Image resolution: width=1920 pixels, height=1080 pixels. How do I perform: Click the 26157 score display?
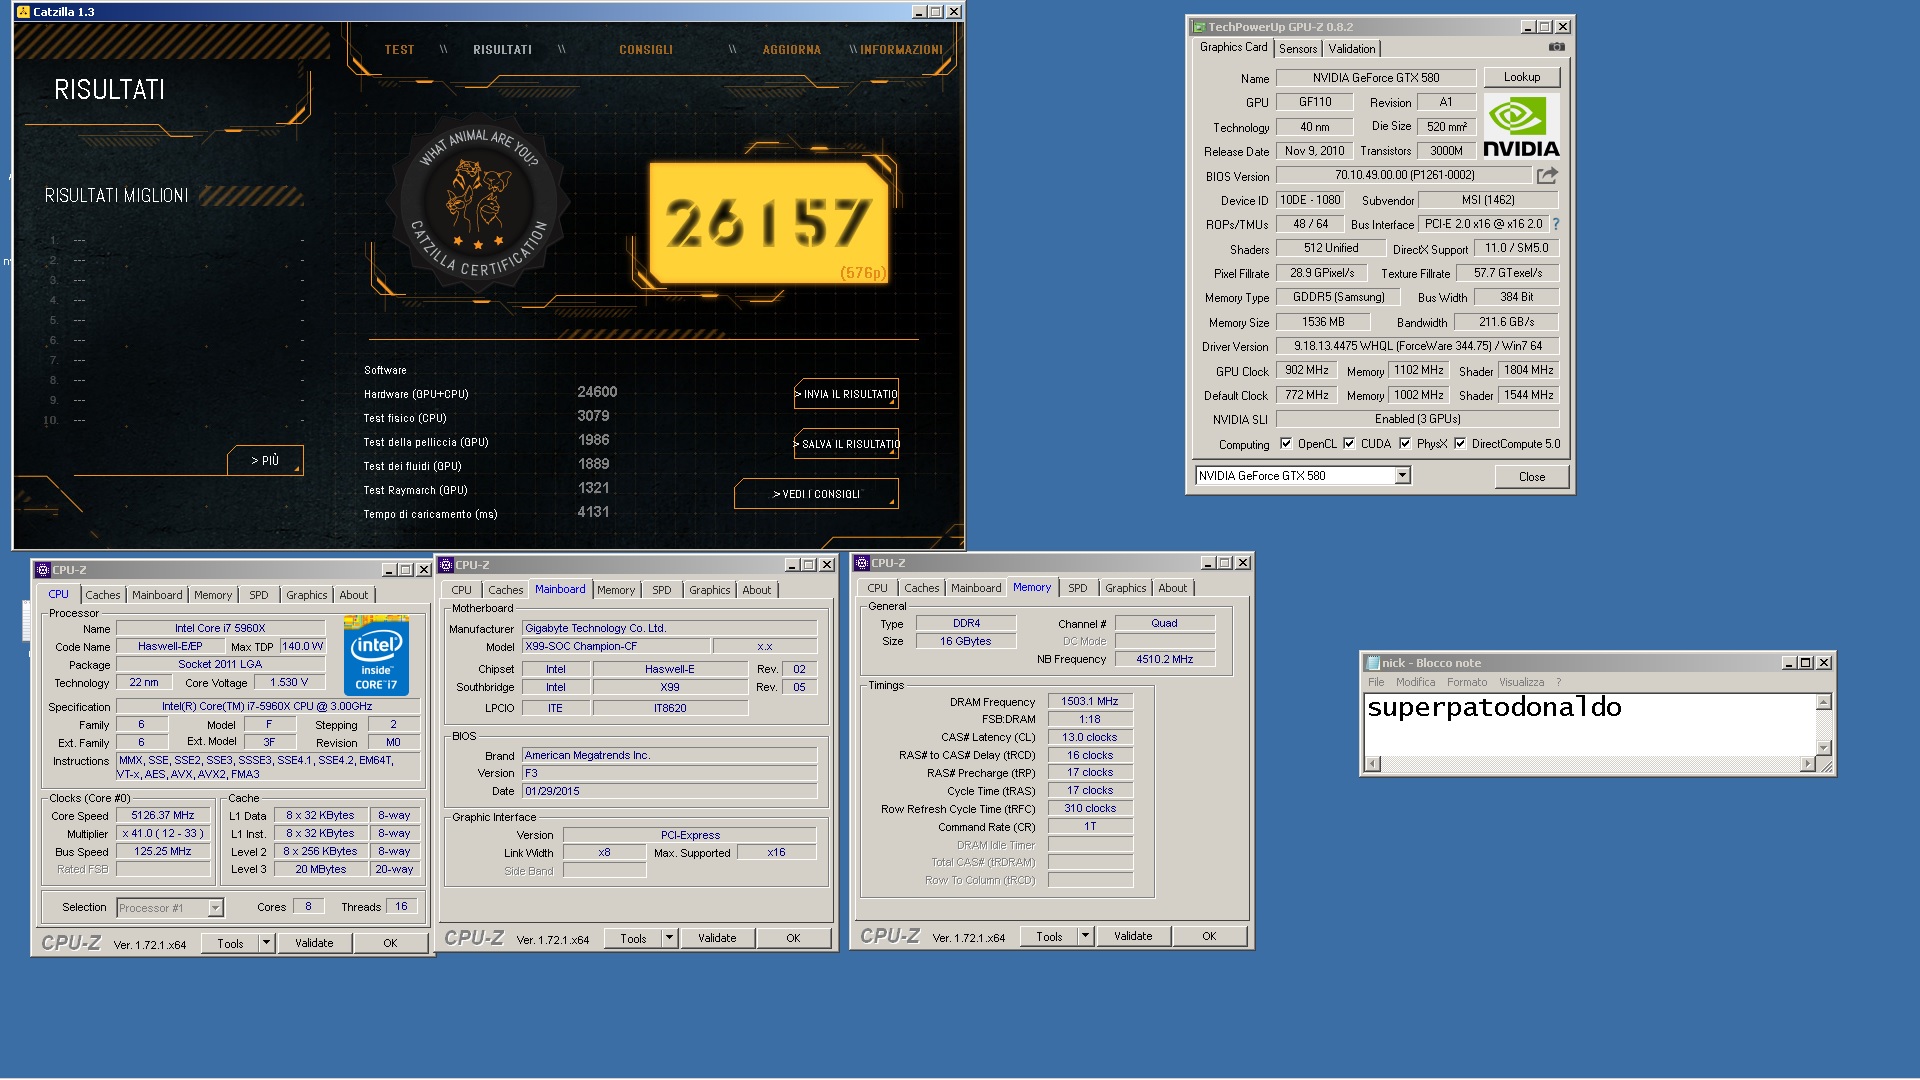click(768, 222)
